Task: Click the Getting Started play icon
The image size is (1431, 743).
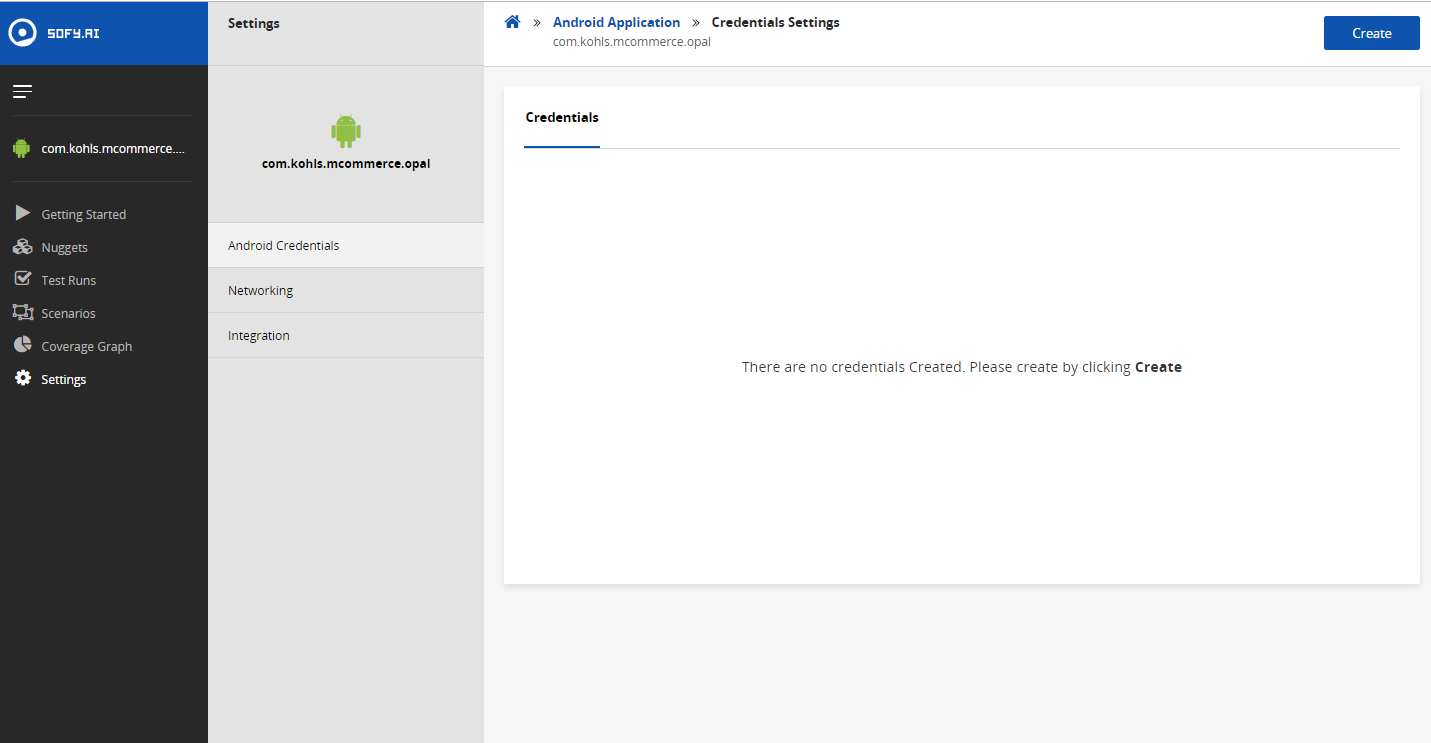Action: coord(22,213)
